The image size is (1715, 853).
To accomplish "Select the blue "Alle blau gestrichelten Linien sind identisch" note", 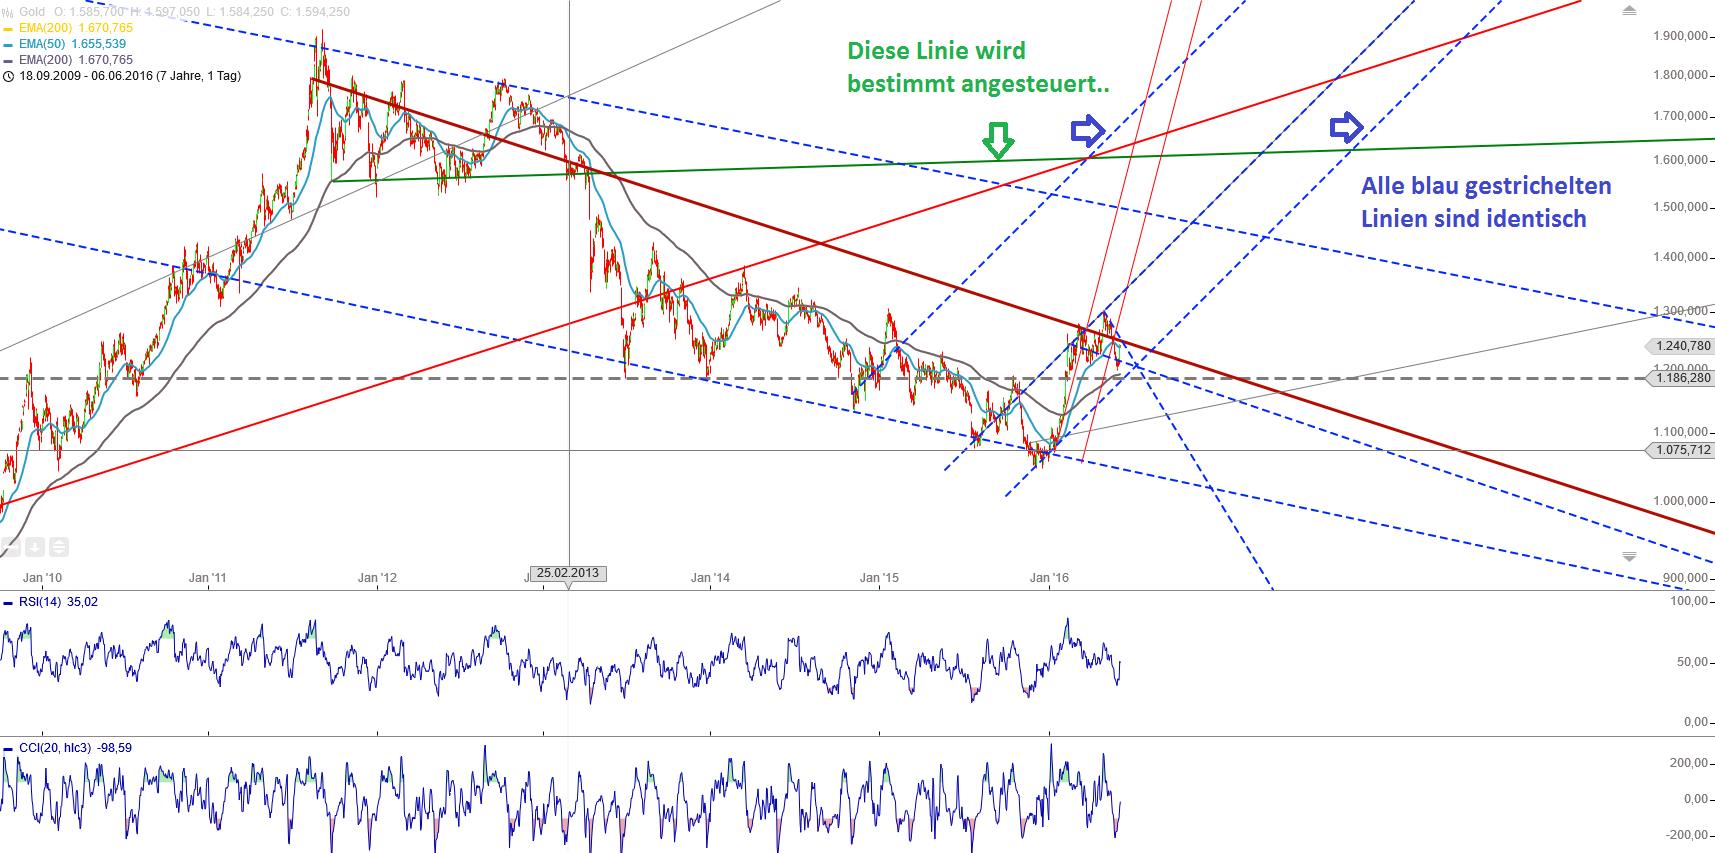I will 1486,202.
